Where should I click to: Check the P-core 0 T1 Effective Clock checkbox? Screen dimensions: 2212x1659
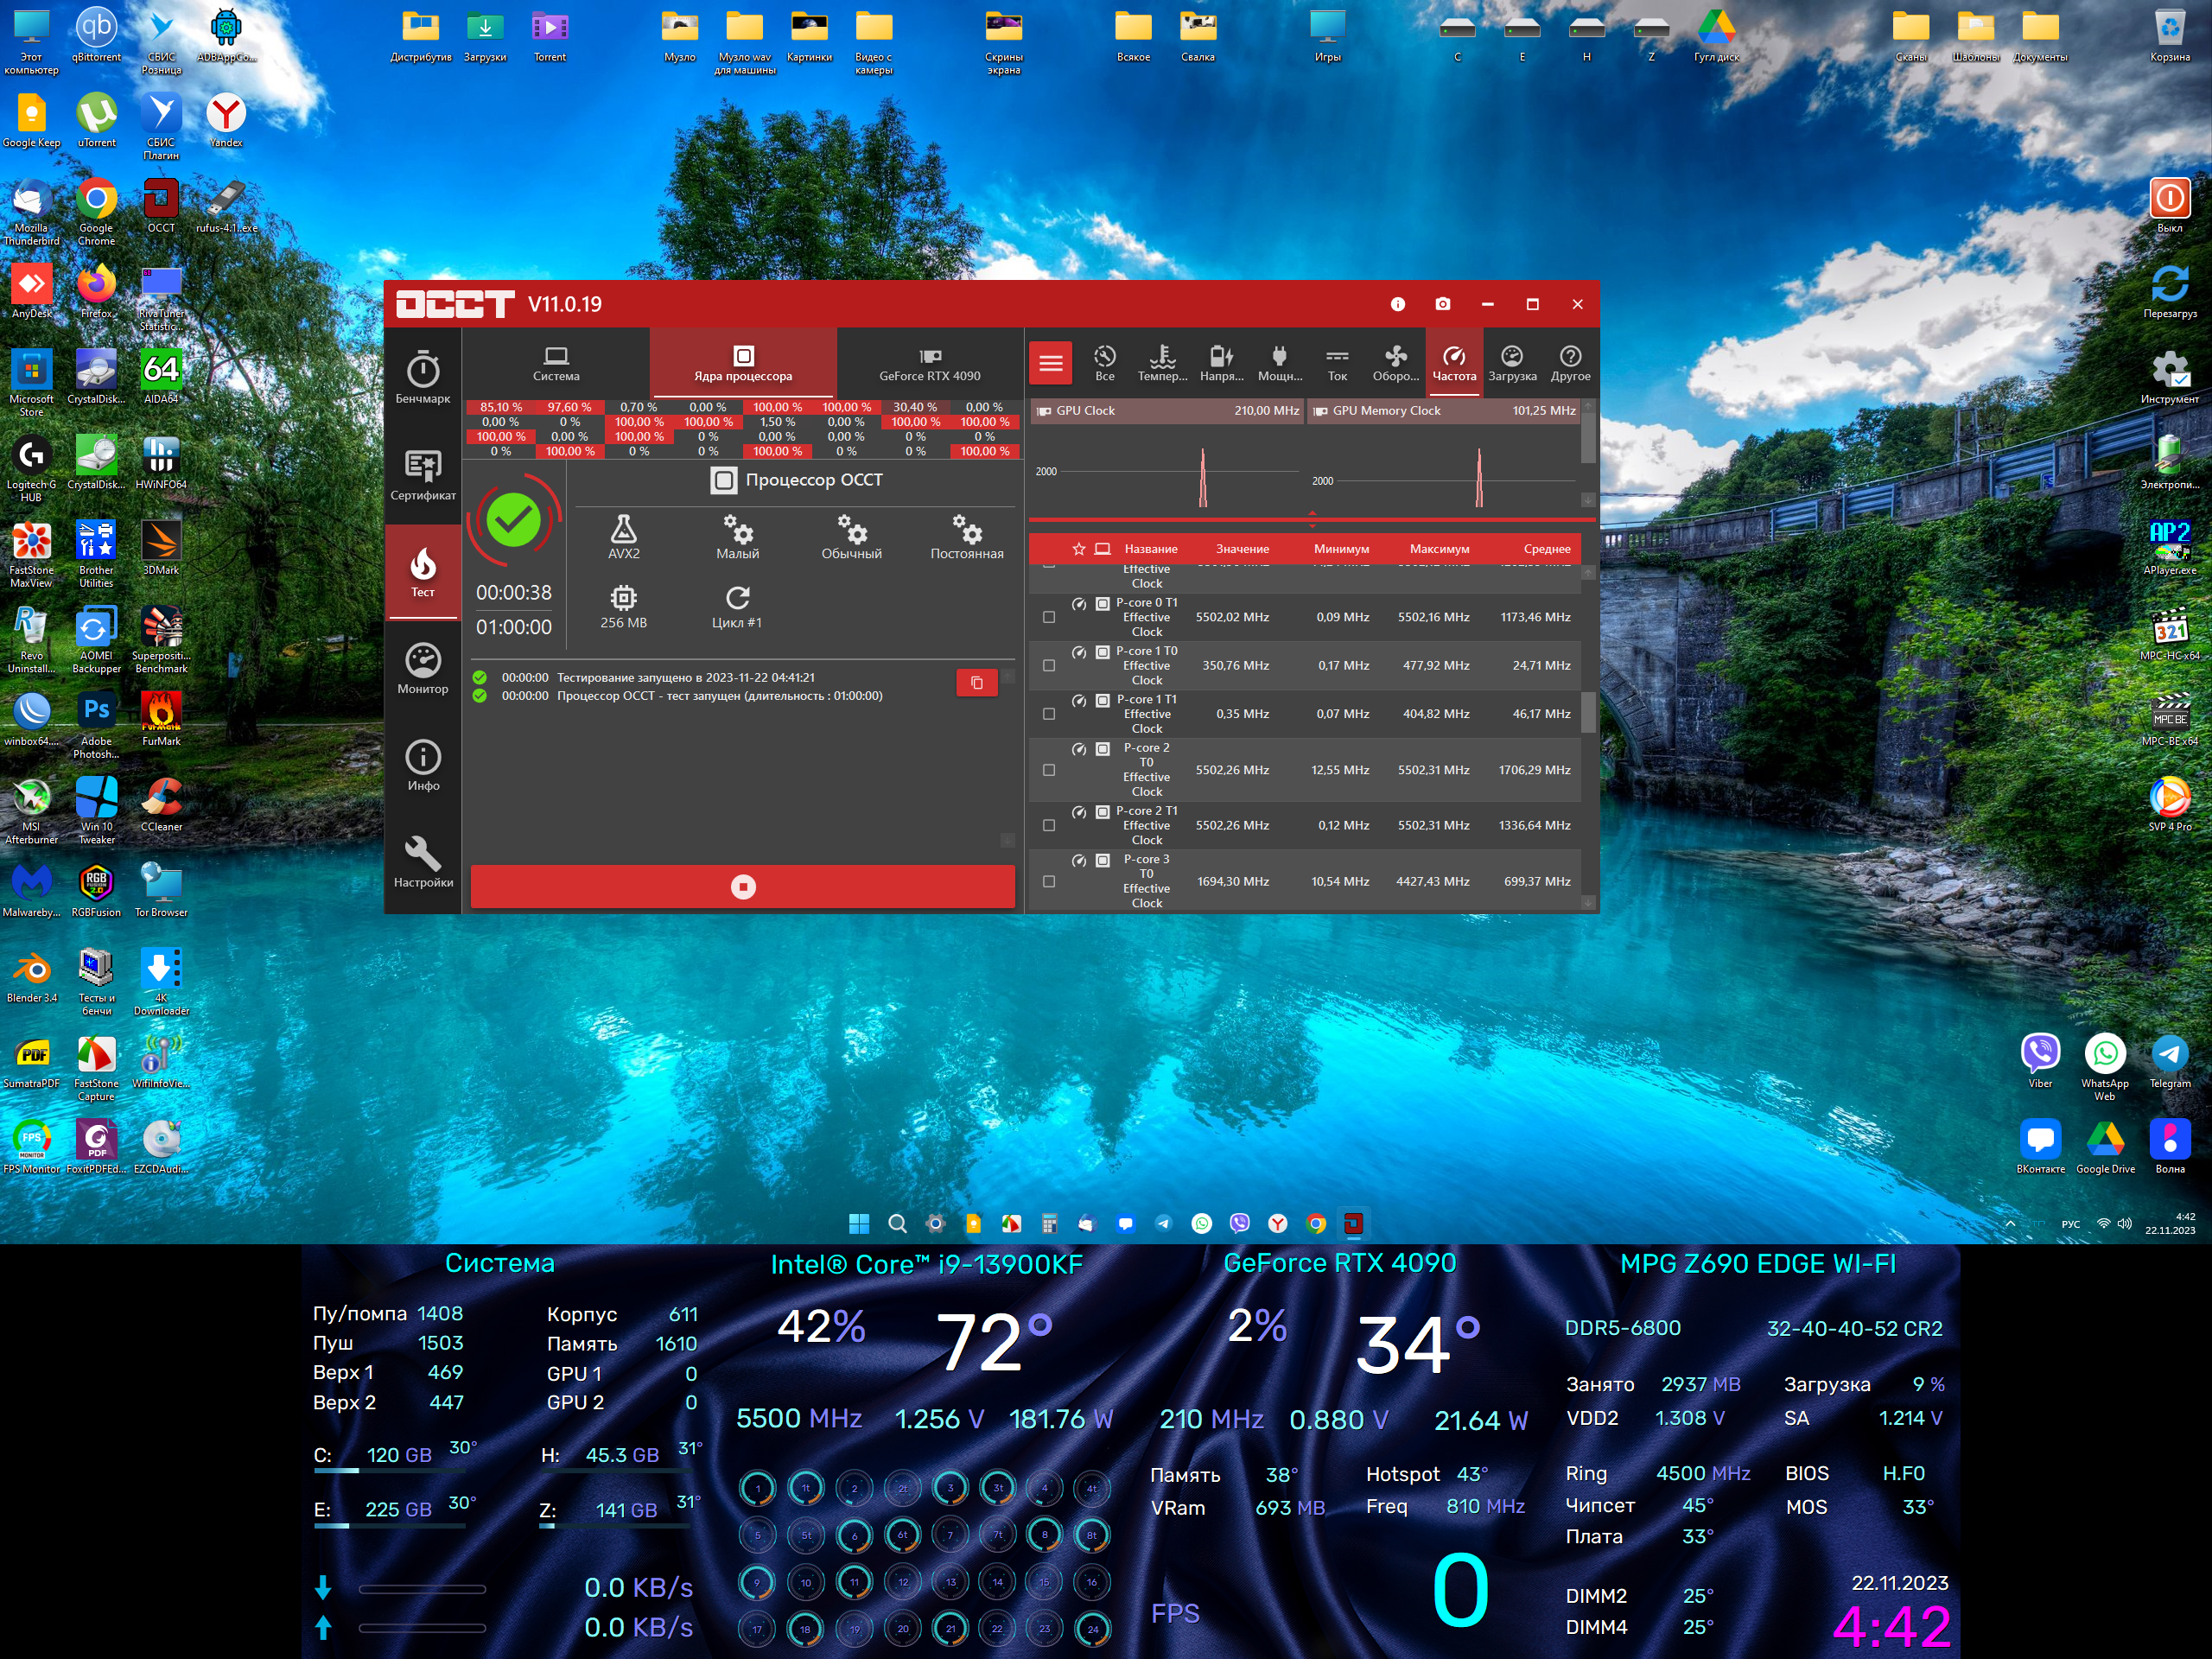tap(1048, 617)
